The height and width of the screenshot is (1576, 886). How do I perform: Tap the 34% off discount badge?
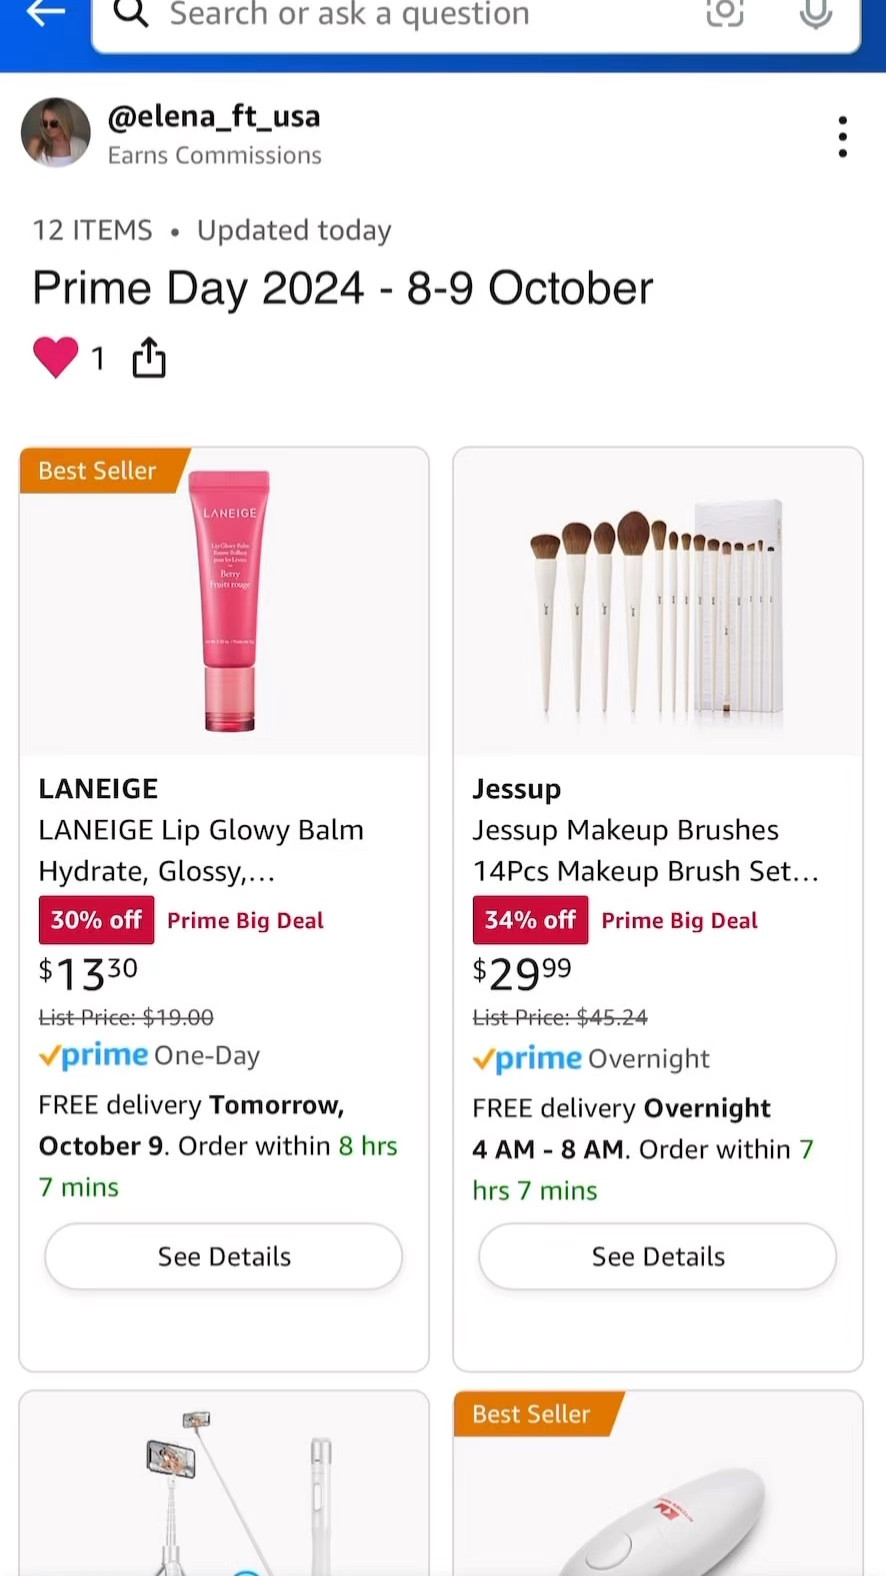(530, 920)
